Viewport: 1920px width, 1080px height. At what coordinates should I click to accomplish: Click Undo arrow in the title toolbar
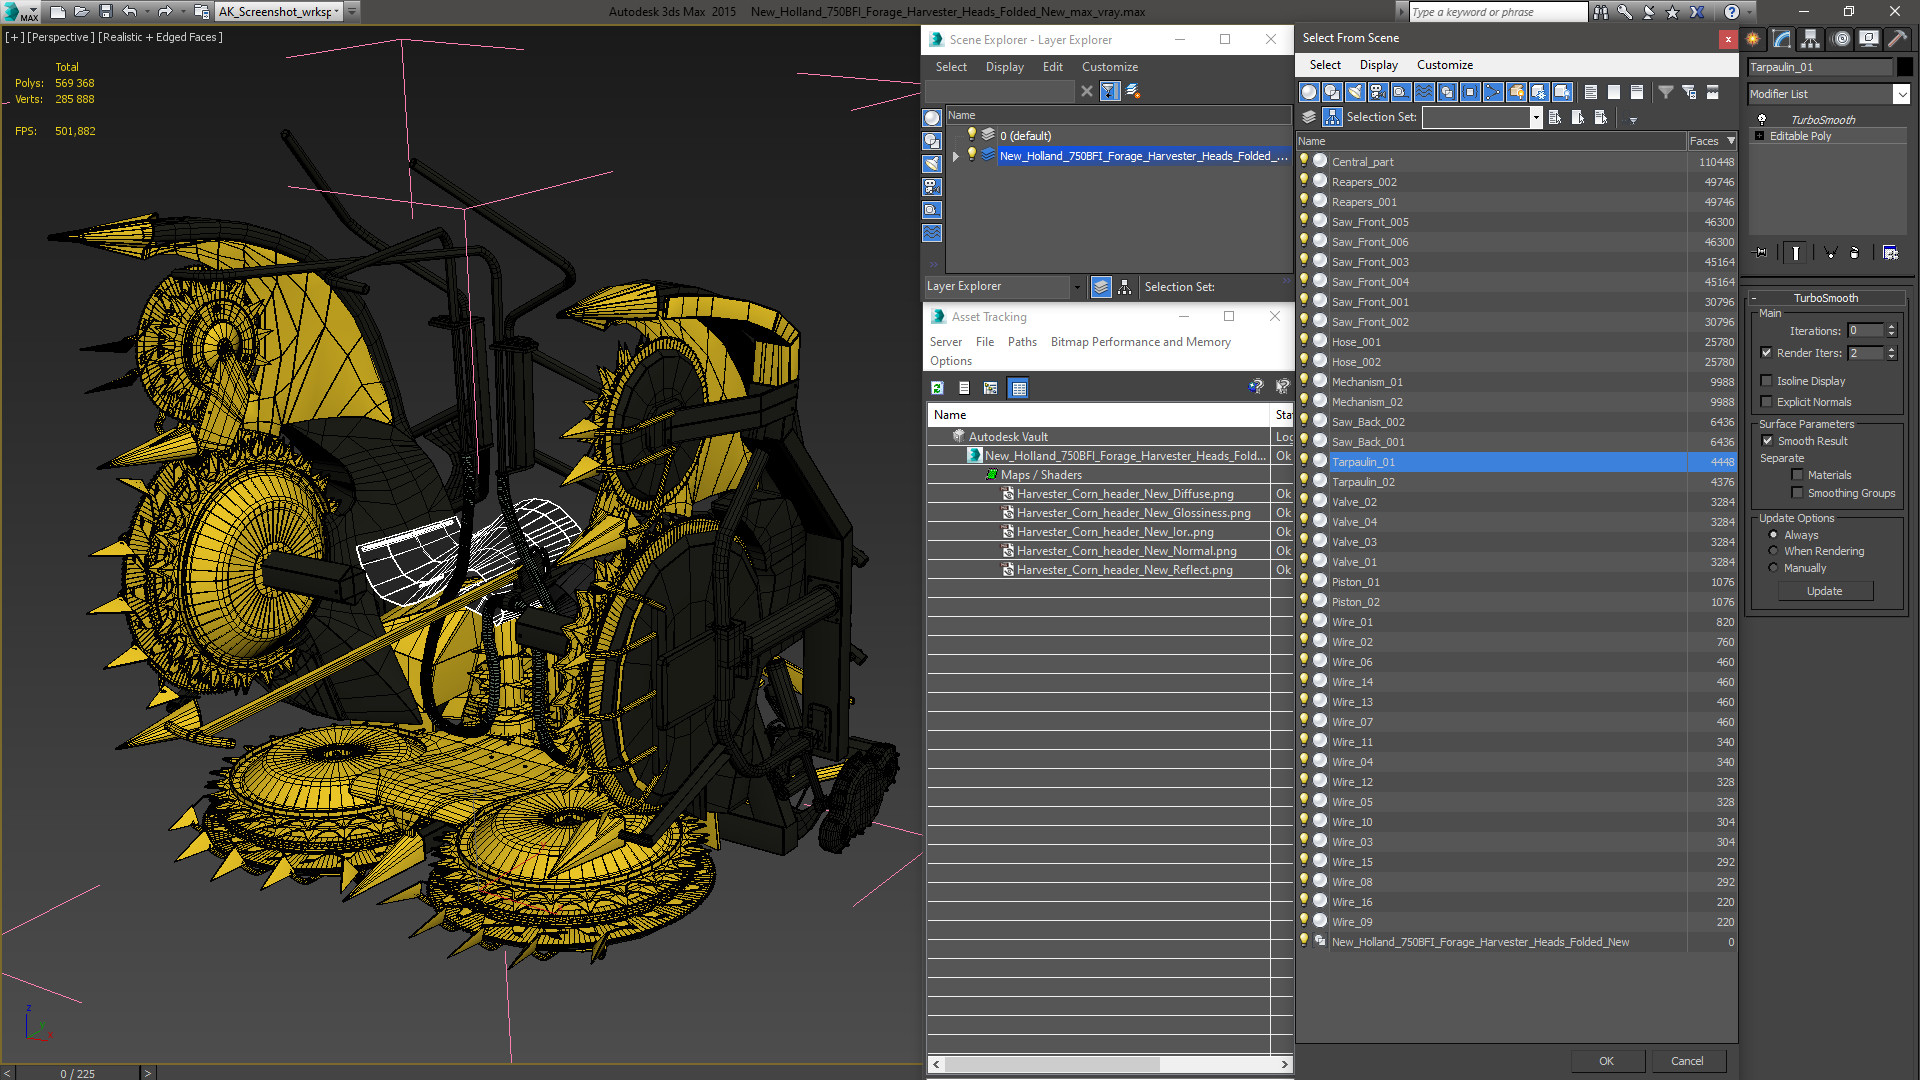pyautogui.click(x=130, y=12)
